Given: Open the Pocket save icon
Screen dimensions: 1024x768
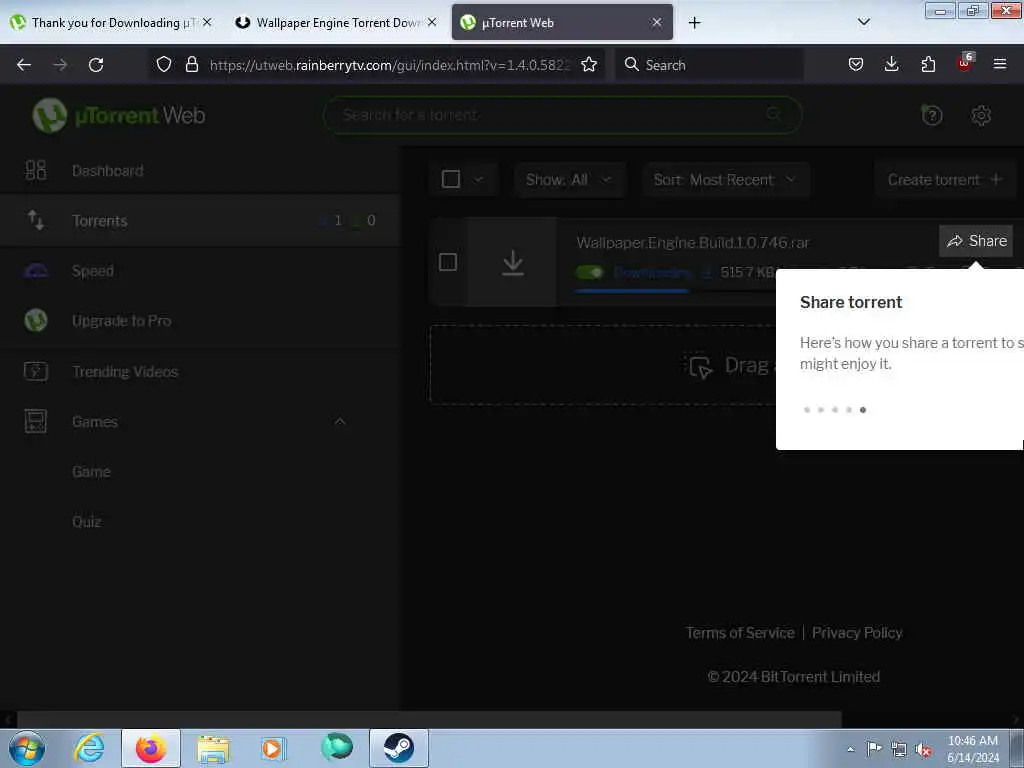Looking at the screenshot, I should 856,65.
